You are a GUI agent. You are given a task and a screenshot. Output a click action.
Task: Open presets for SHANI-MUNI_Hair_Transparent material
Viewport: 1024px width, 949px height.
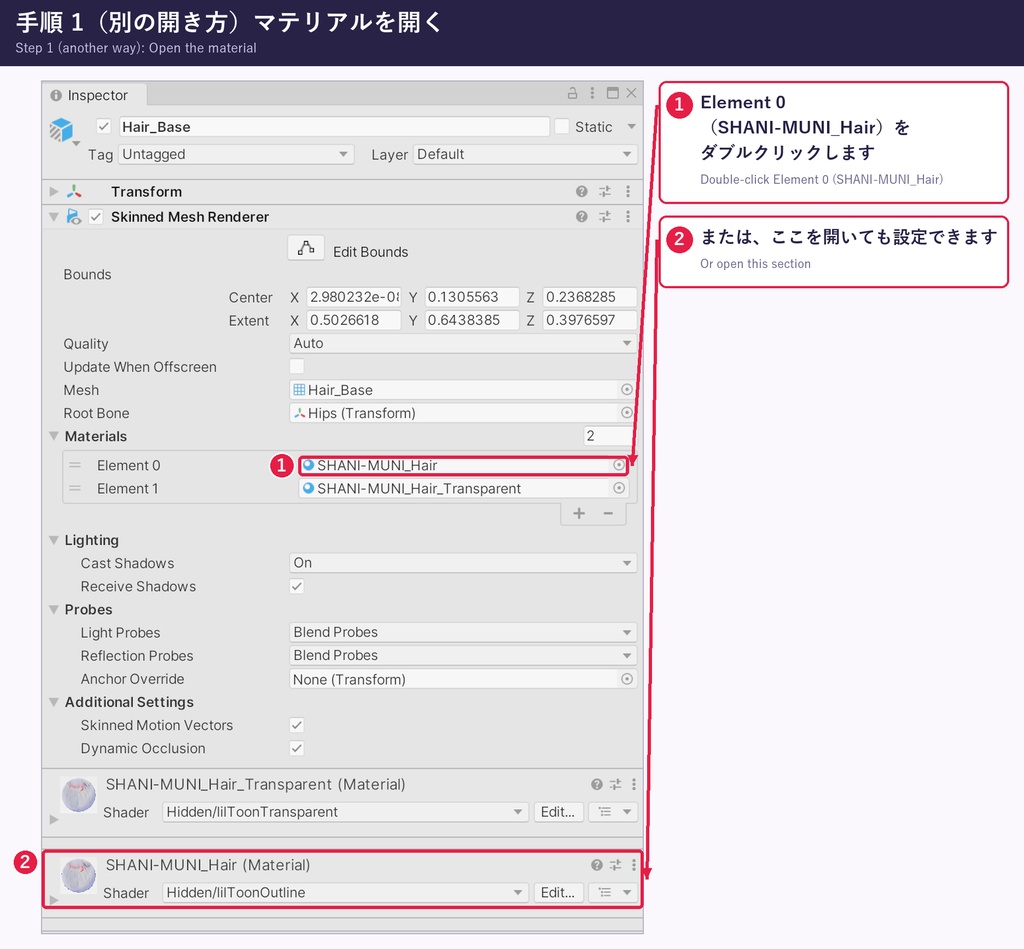(615, 784)
